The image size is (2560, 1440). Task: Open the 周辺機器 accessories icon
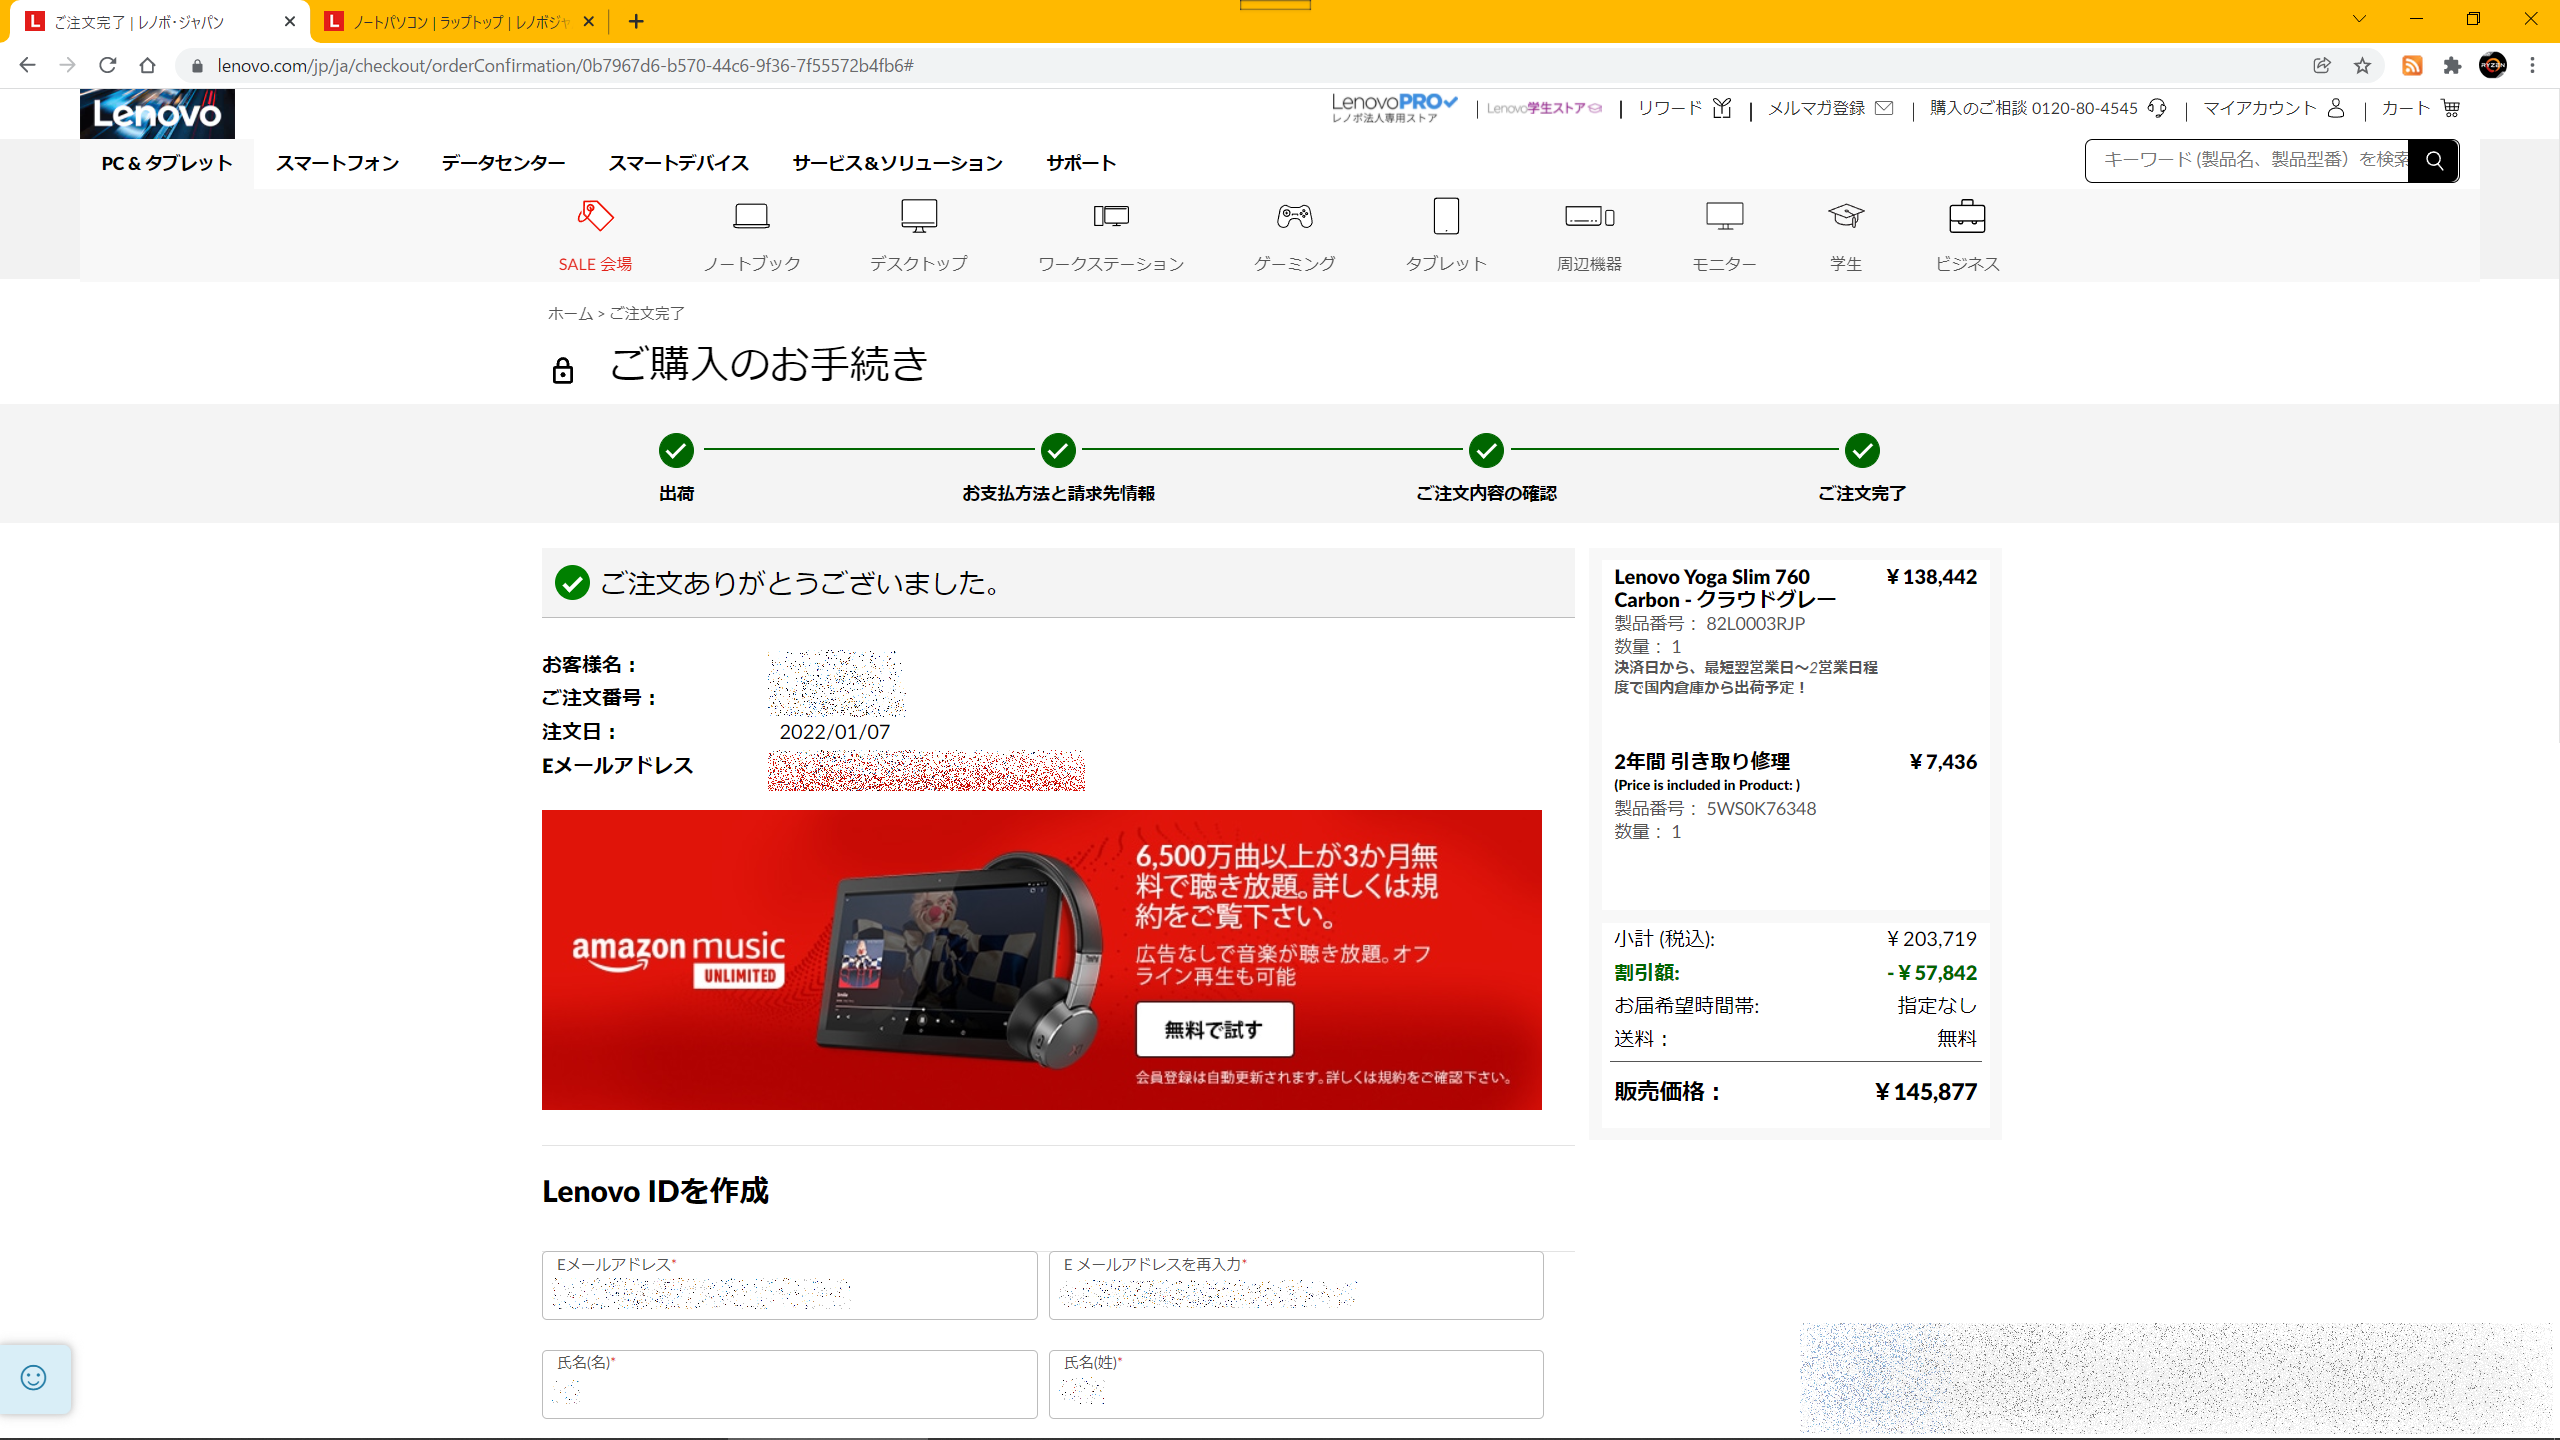[x=1589, y=216]
